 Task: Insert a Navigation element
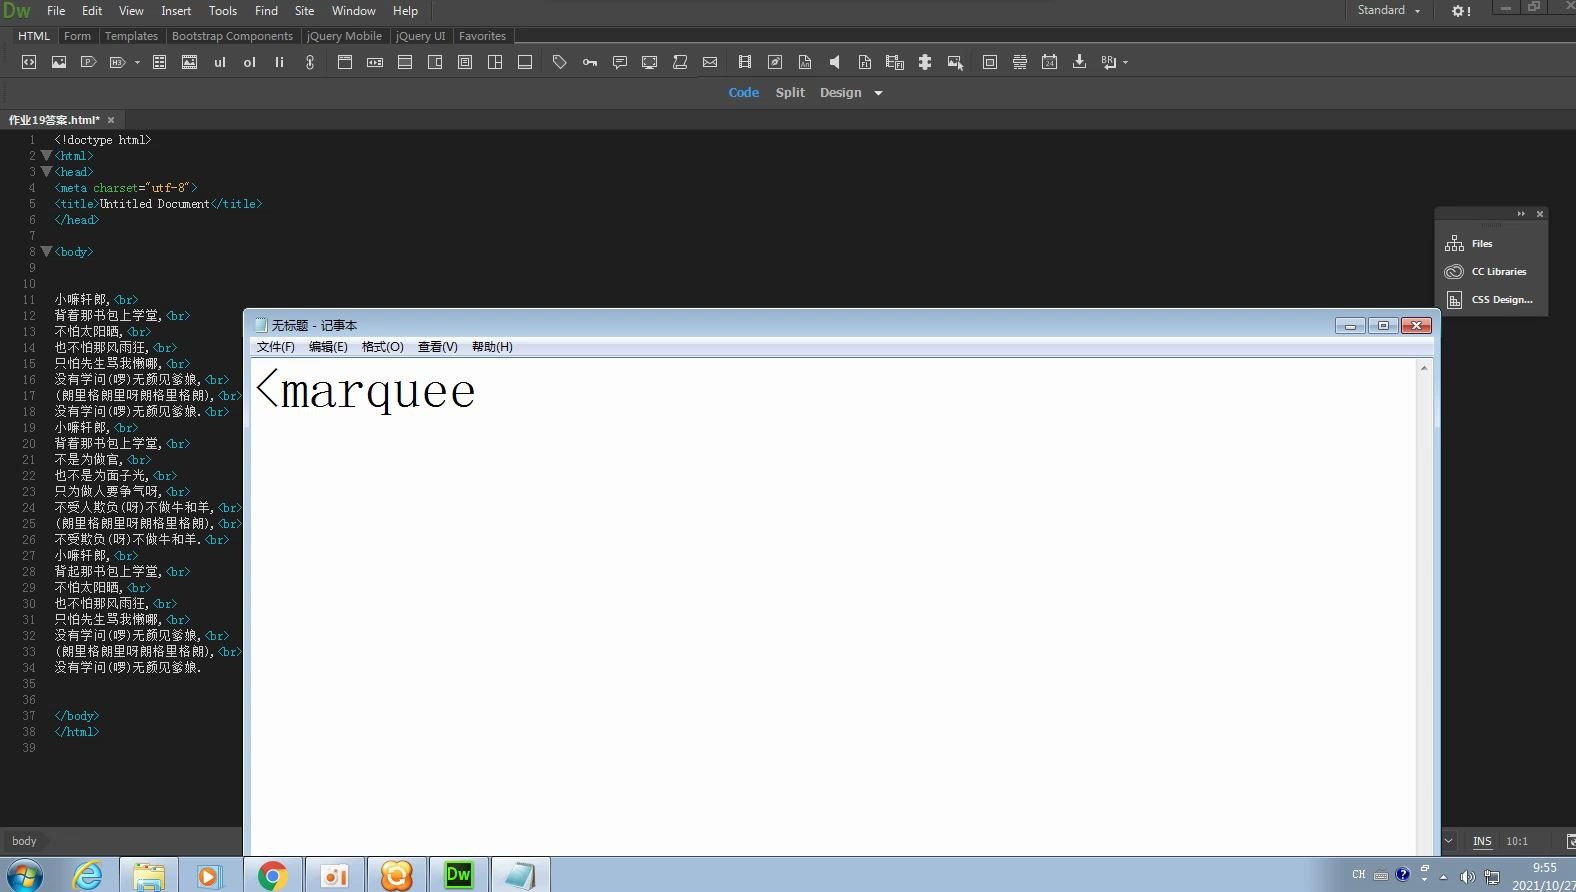375,62
